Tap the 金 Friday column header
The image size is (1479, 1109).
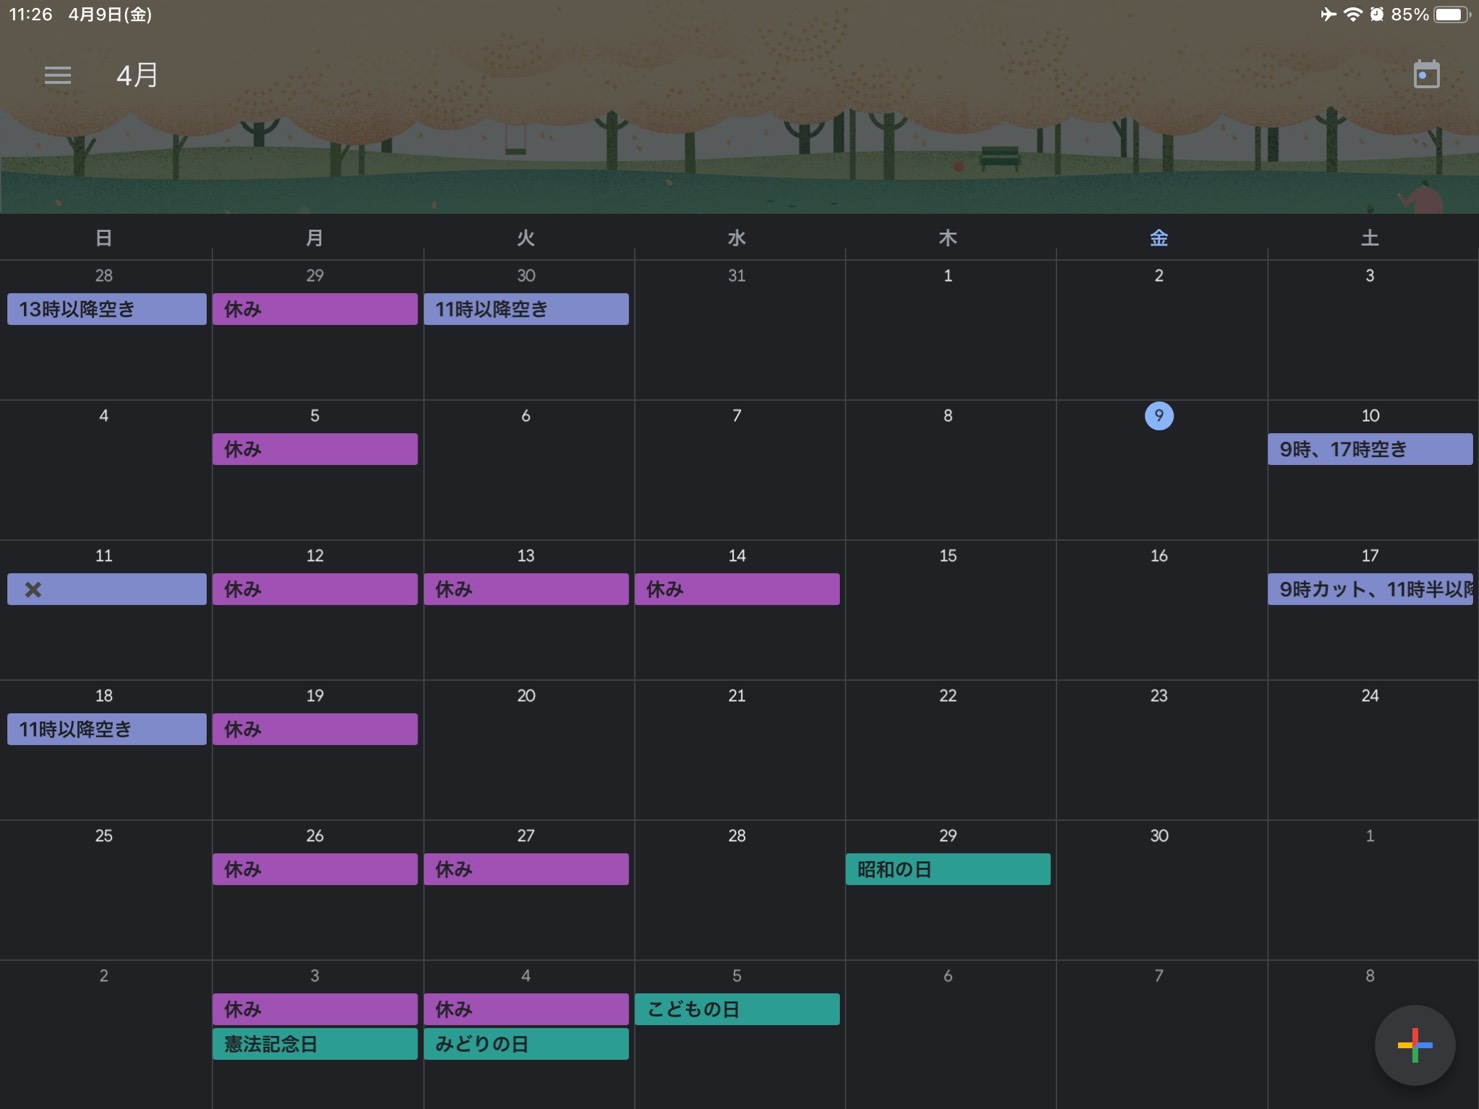(1158, 238)
